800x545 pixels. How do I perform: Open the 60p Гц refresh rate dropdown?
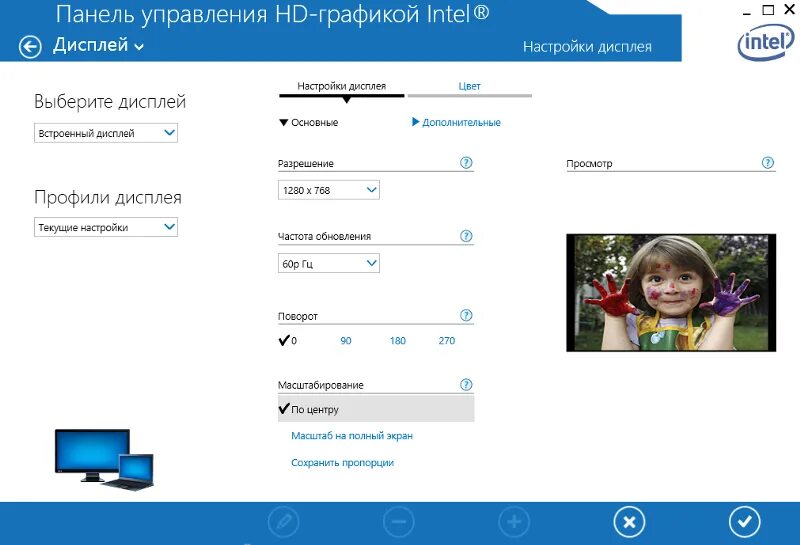point(329,263)
